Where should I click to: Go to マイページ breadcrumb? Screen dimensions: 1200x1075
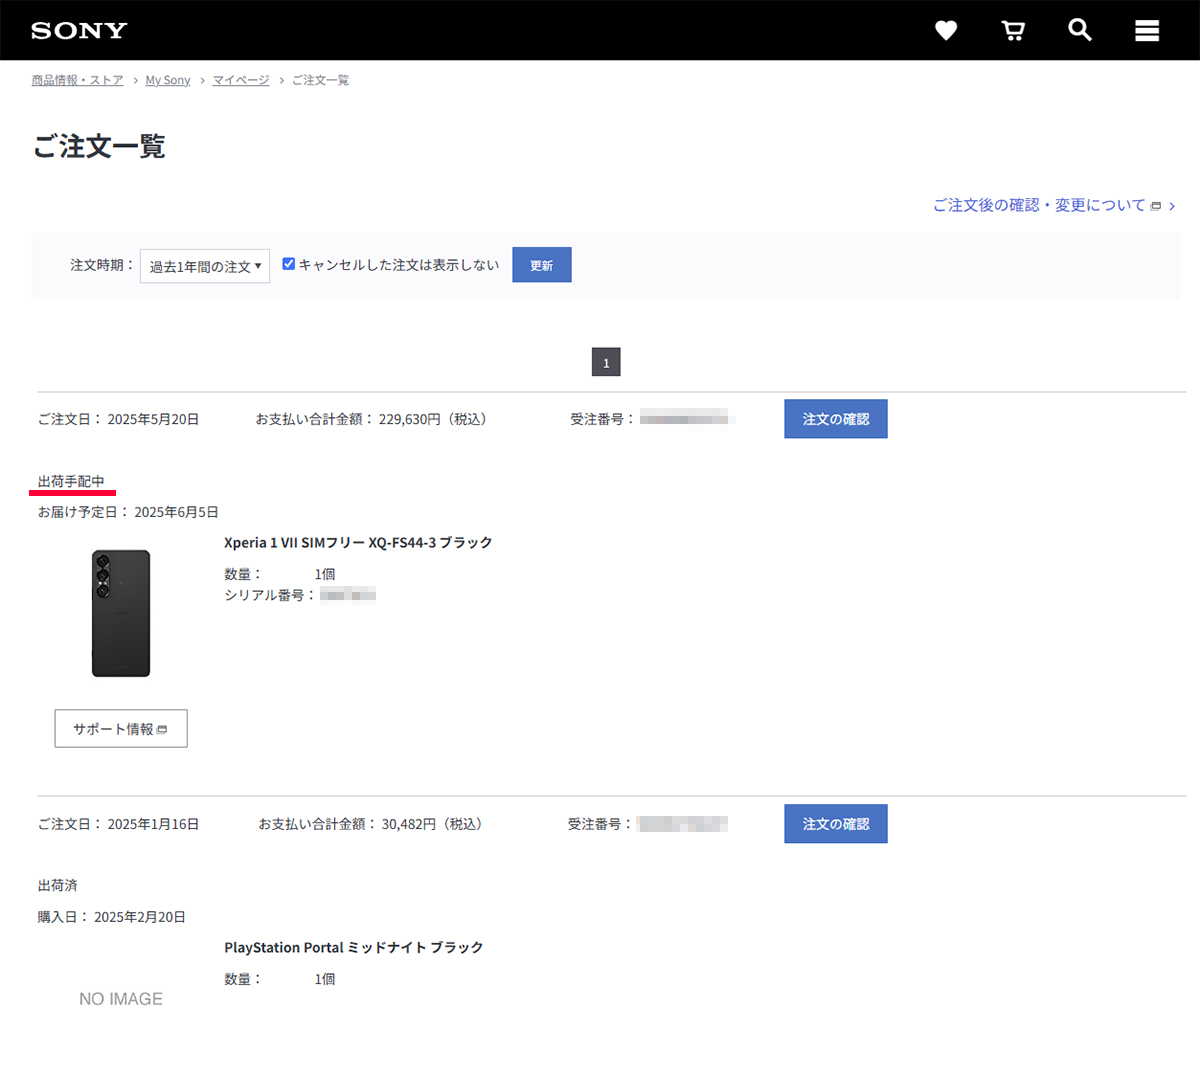[x=241, y=80]
